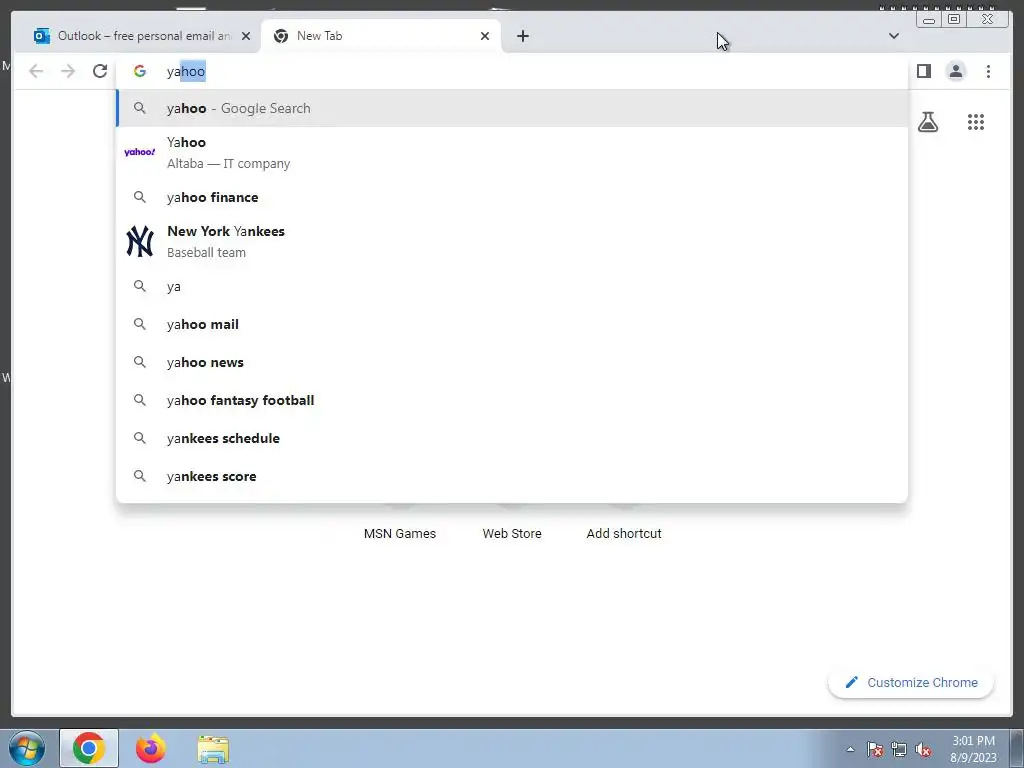Select the plain 'ya' suggestion

point(512,286)
